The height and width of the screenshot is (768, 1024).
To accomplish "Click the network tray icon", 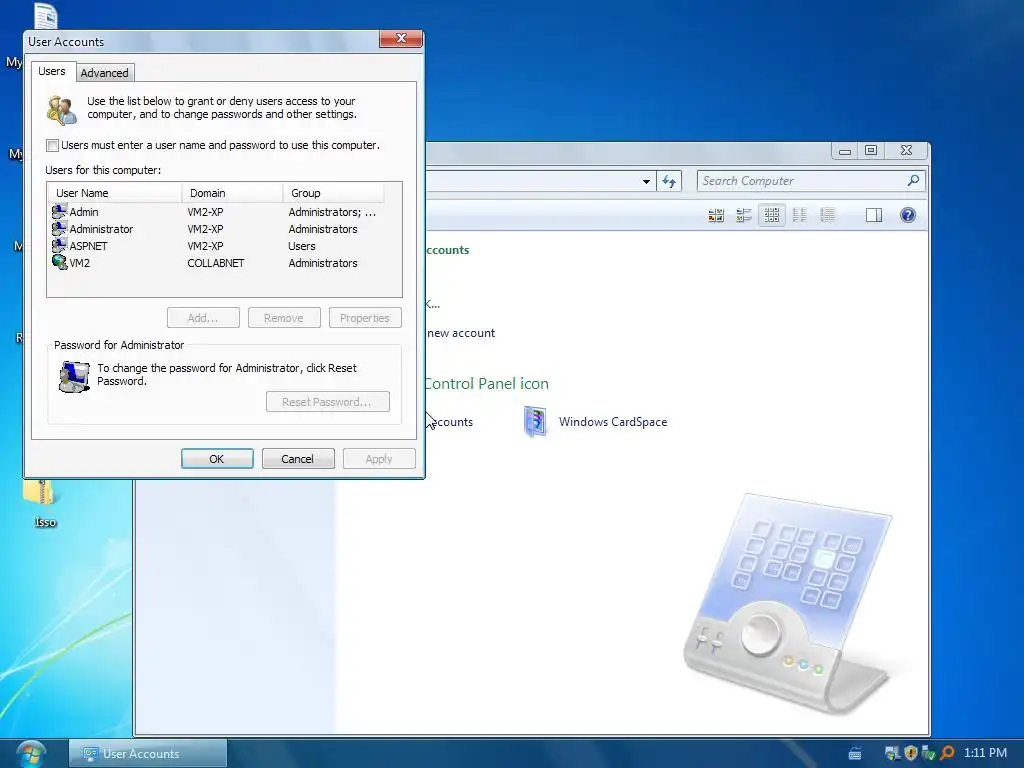I will click(x=893, y=753).
